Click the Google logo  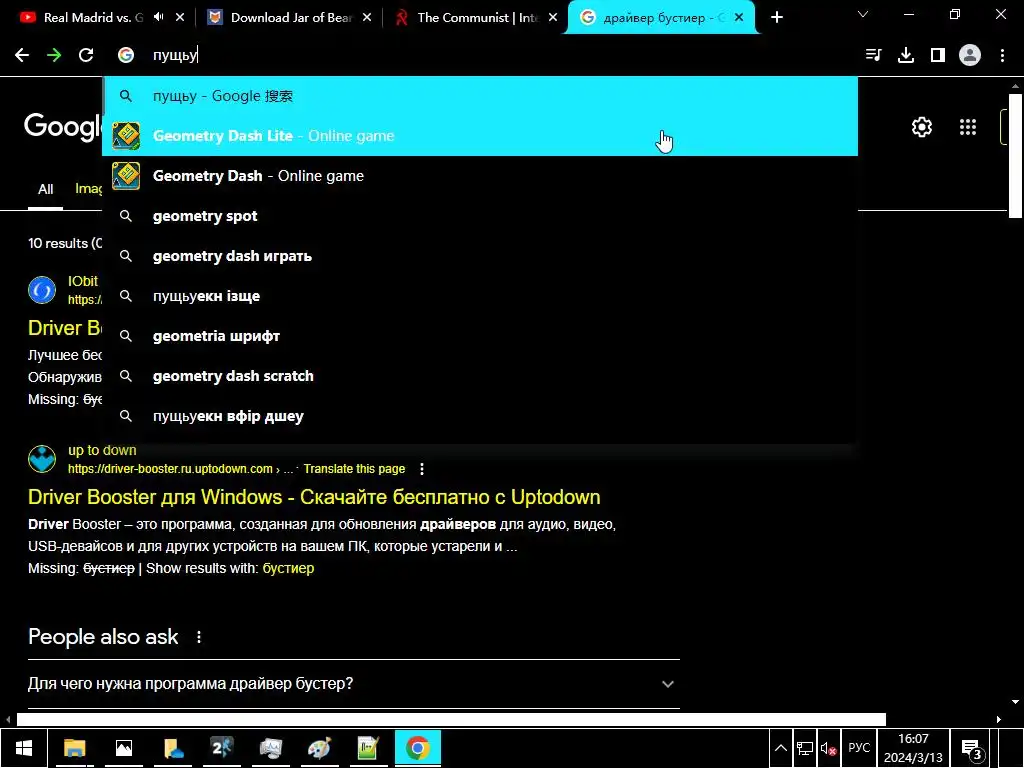coord(63,126)
